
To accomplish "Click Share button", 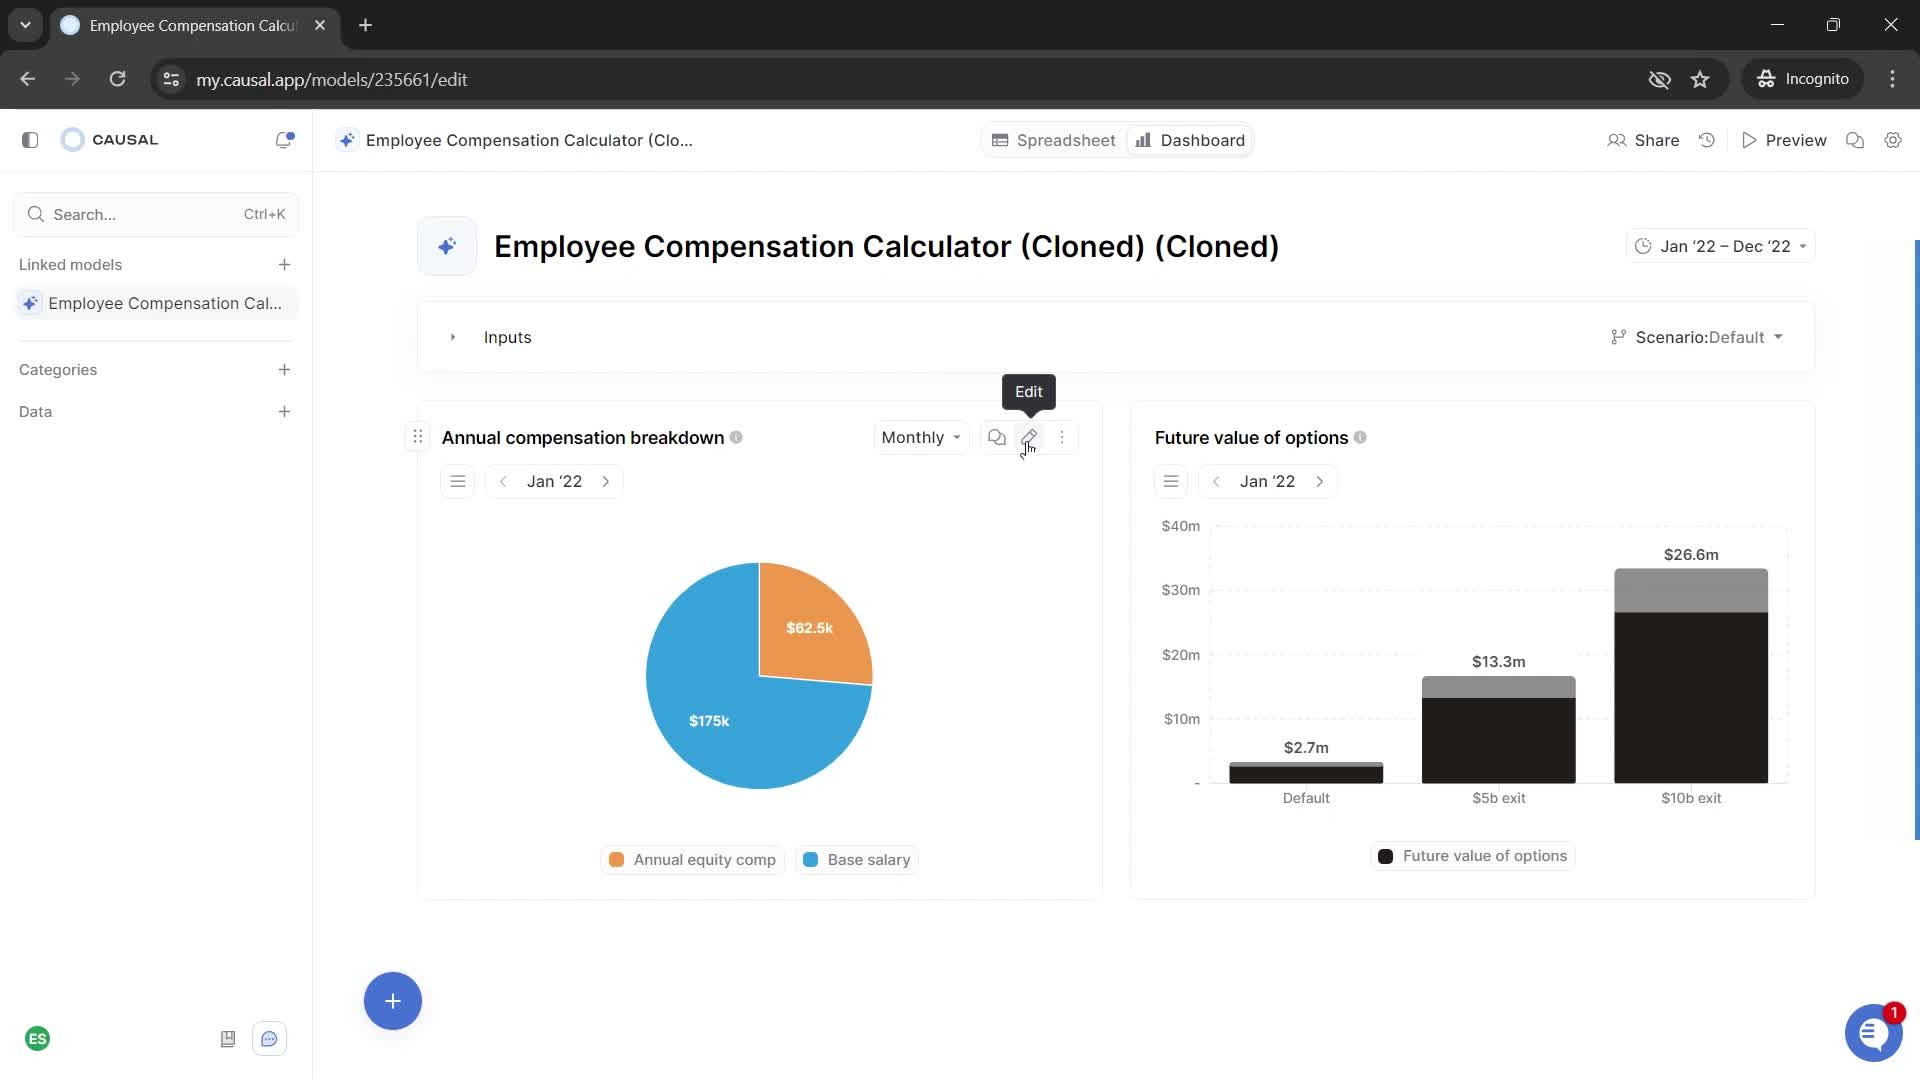I will tap(1643, 140).
